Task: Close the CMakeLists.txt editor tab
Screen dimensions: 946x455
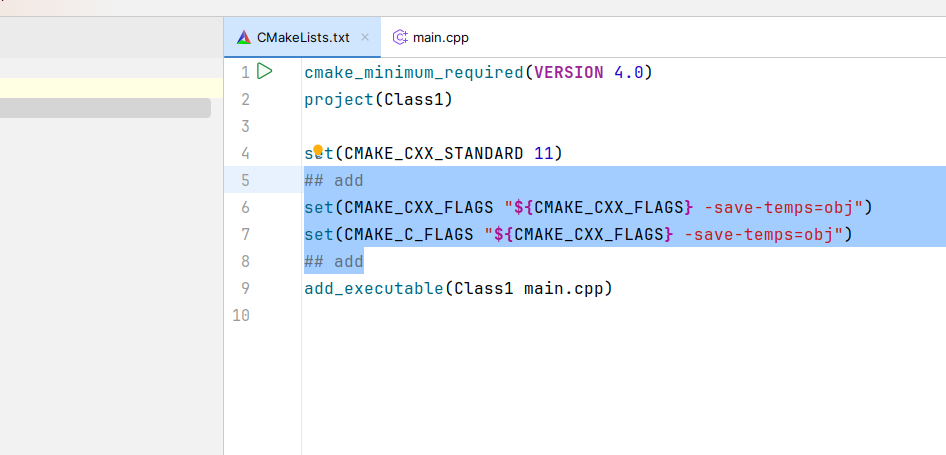Action: coord(365,38)
